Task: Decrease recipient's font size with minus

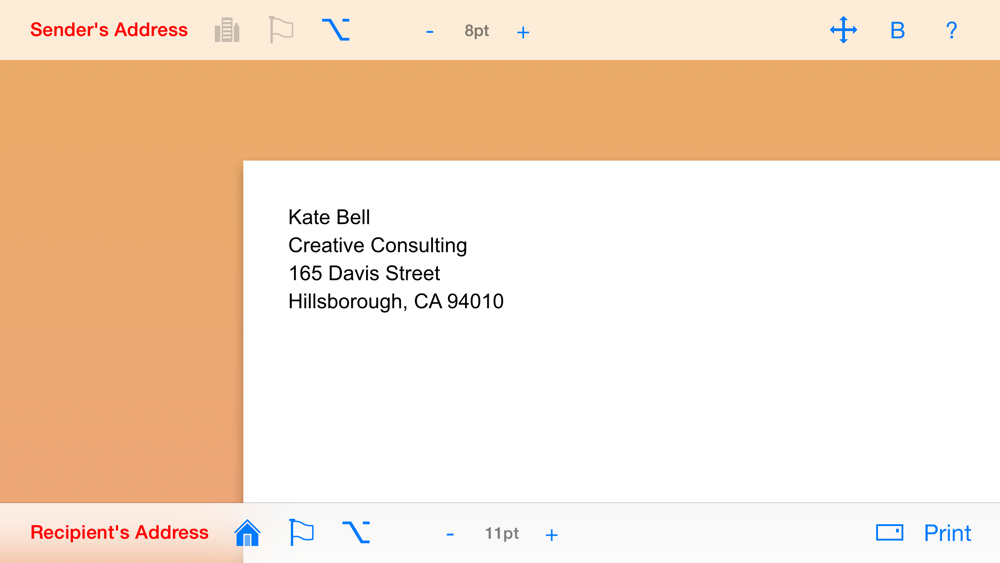Action: point(450,534)
